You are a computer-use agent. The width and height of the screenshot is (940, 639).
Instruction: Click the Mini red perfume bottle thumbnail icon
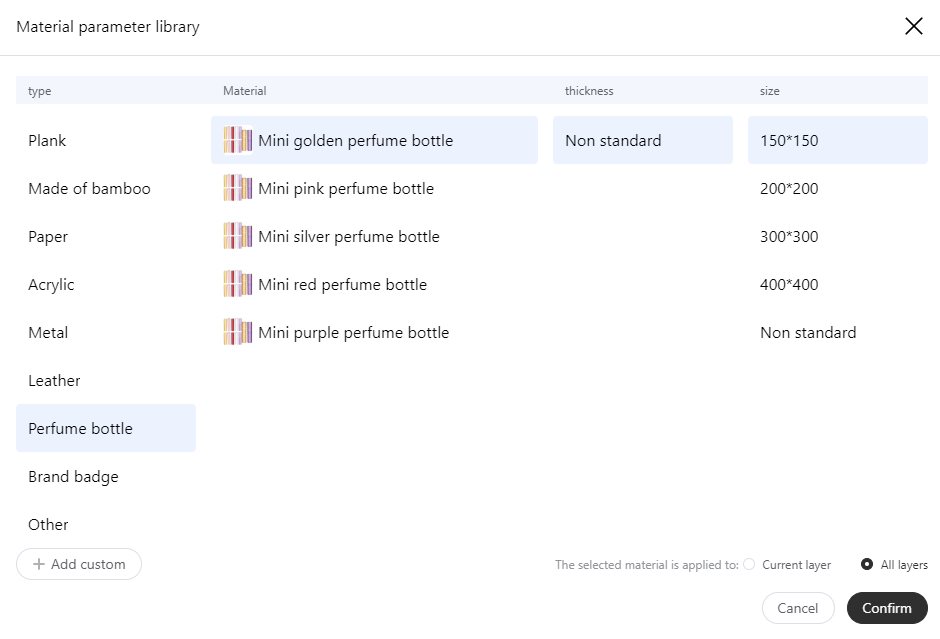tap(238, 284)
